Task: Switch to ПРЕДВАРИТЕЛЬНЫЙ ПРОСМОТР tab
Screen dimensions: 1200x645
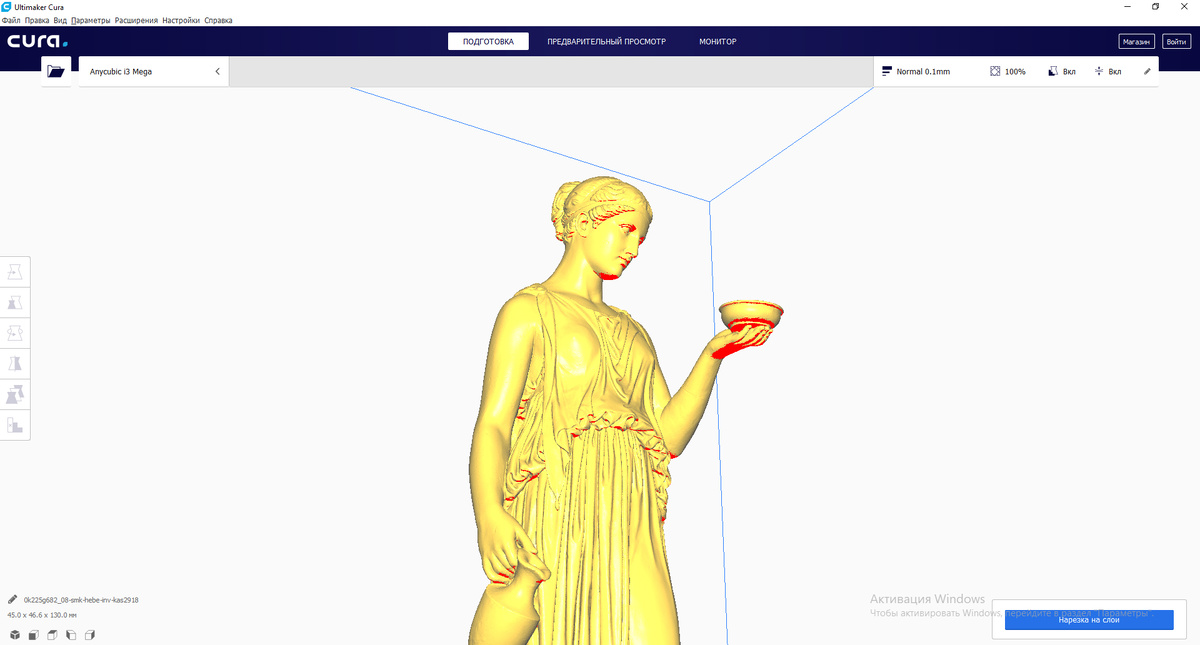Action: click(x=606, y=42)
